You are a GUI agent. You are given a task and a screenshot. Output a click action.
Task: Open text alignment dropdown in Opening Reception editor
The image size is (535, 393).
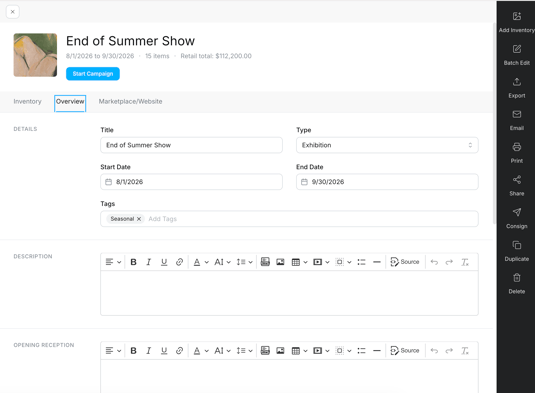[113, 351]
